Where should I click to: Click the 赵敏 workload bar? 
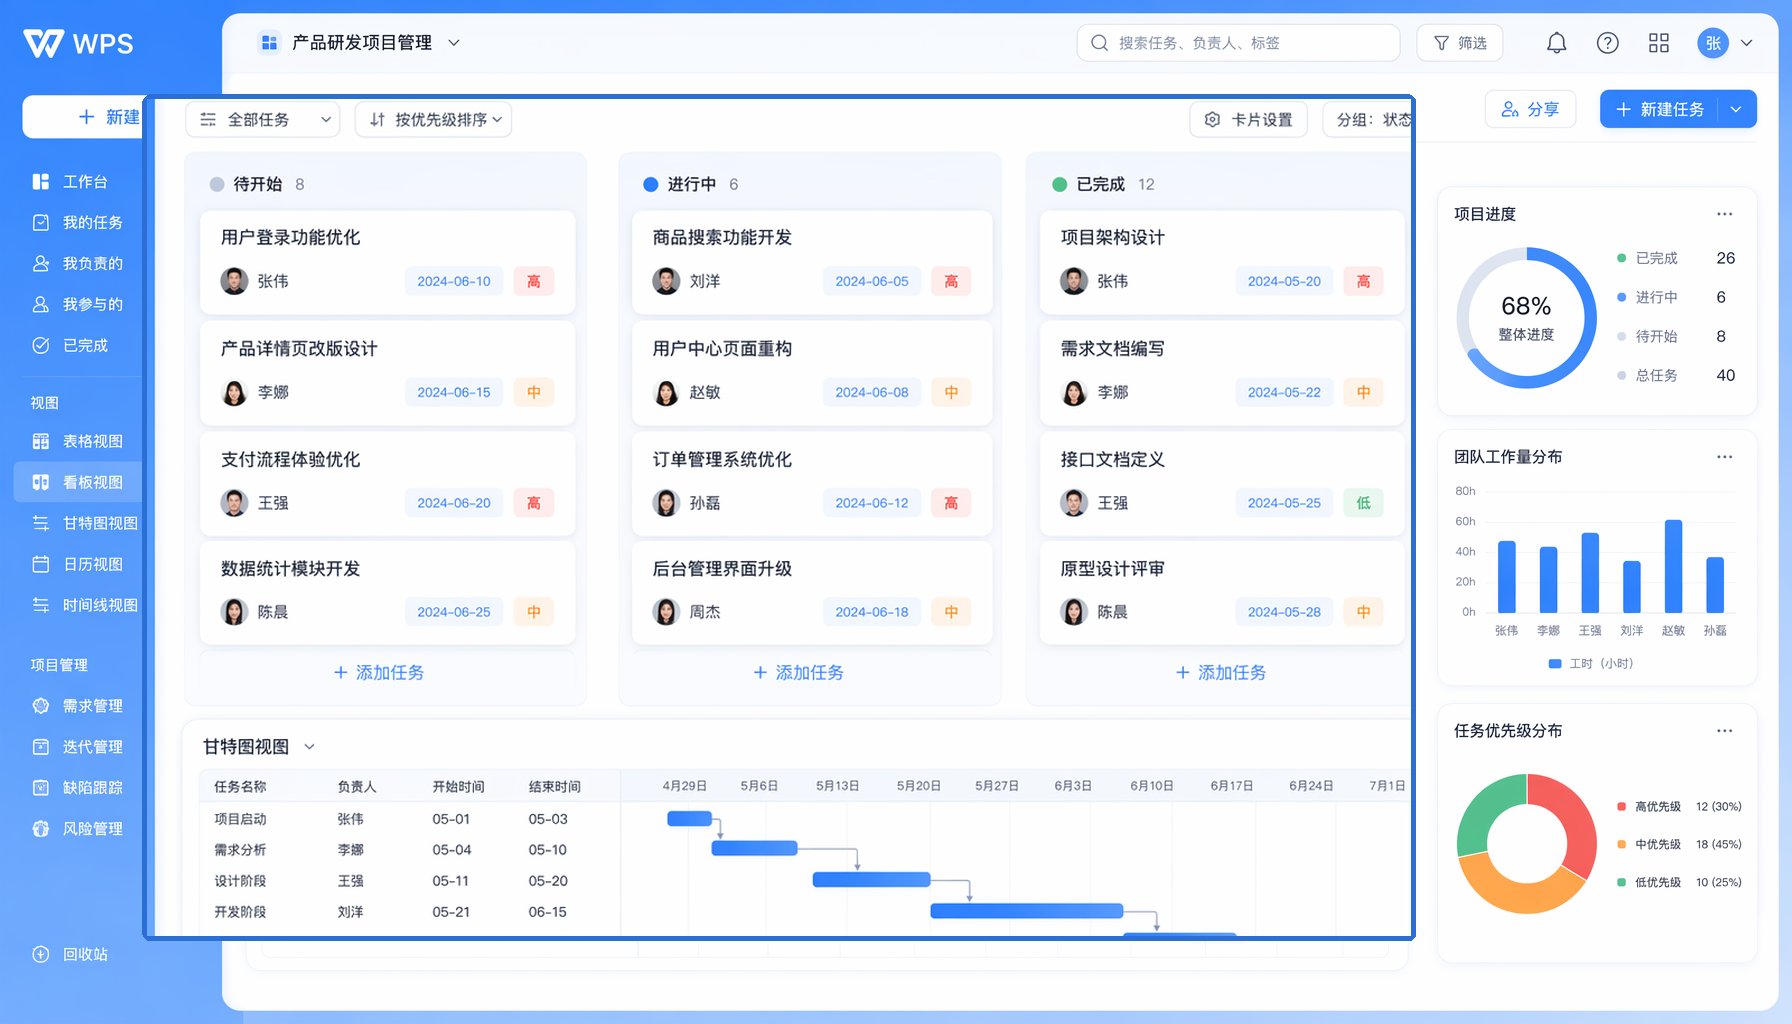point(1673,566)
